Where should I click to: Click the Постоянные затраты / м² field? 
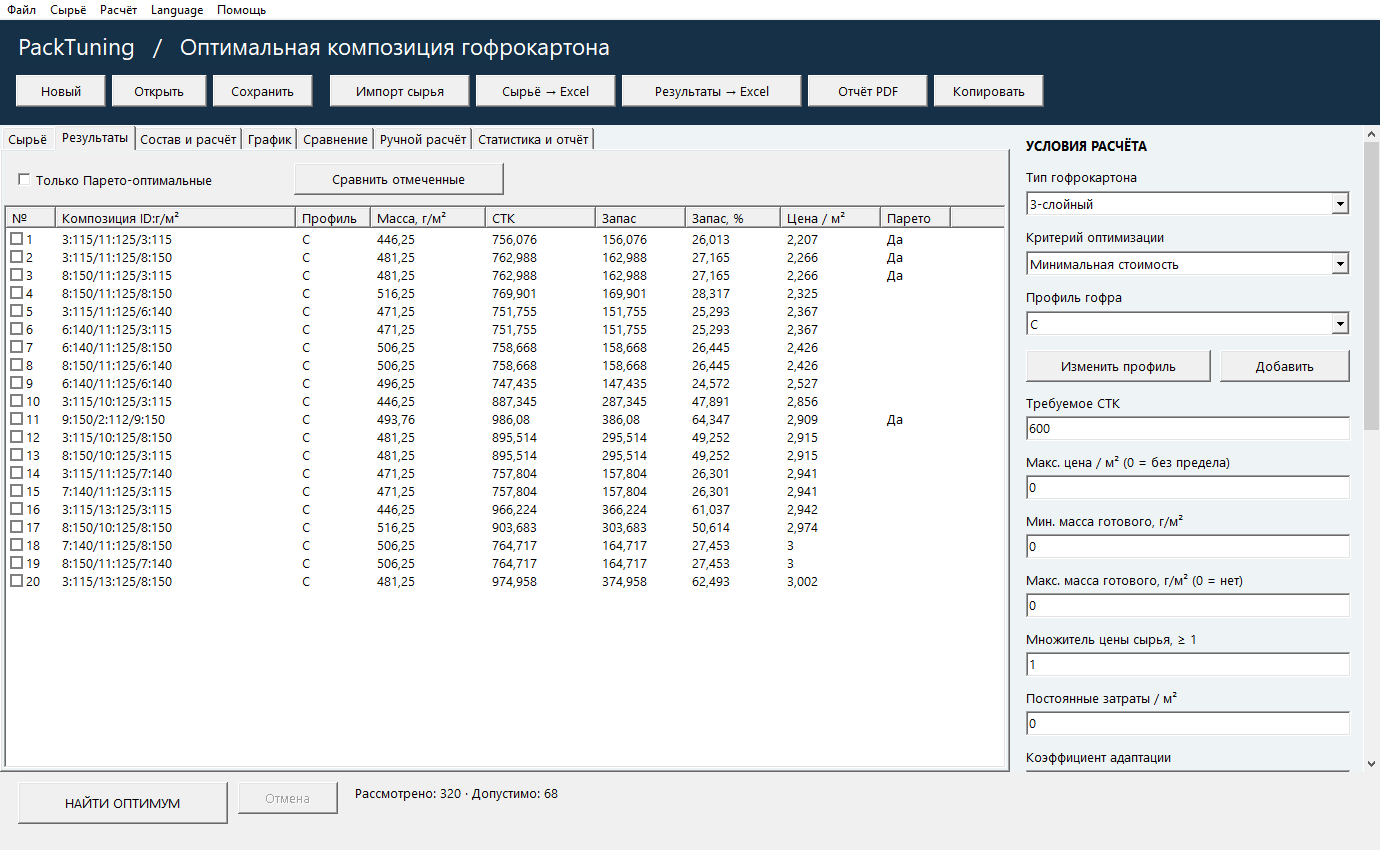(1188, 723)
